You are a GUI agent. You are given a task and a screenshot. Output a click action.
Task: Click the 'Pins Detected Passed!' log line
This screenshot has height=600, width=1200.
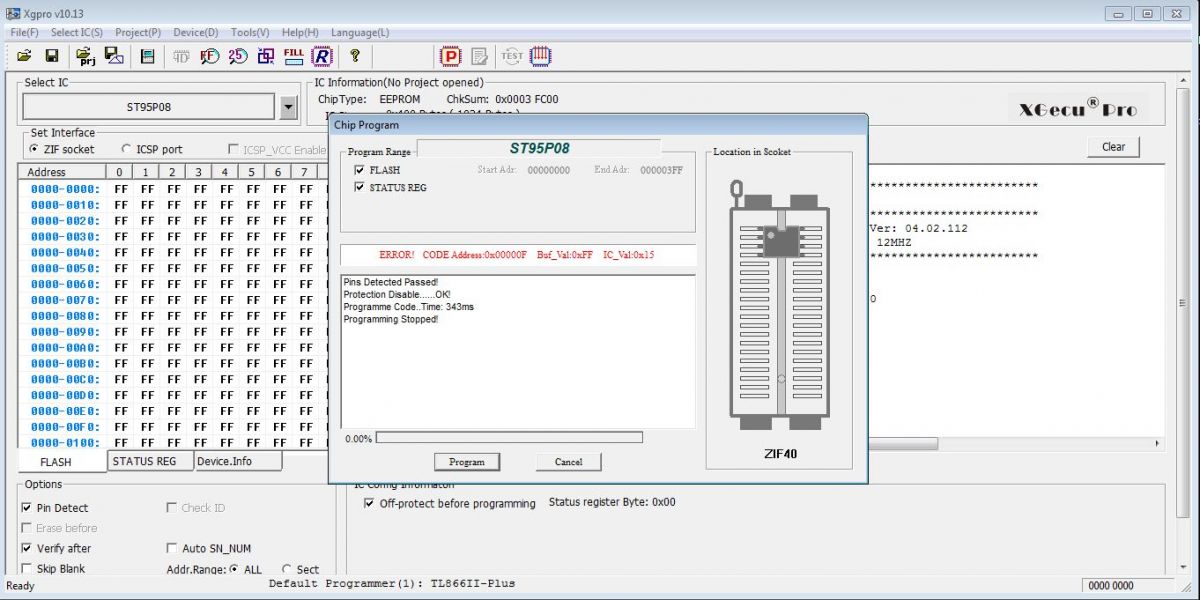pos(391,282)
